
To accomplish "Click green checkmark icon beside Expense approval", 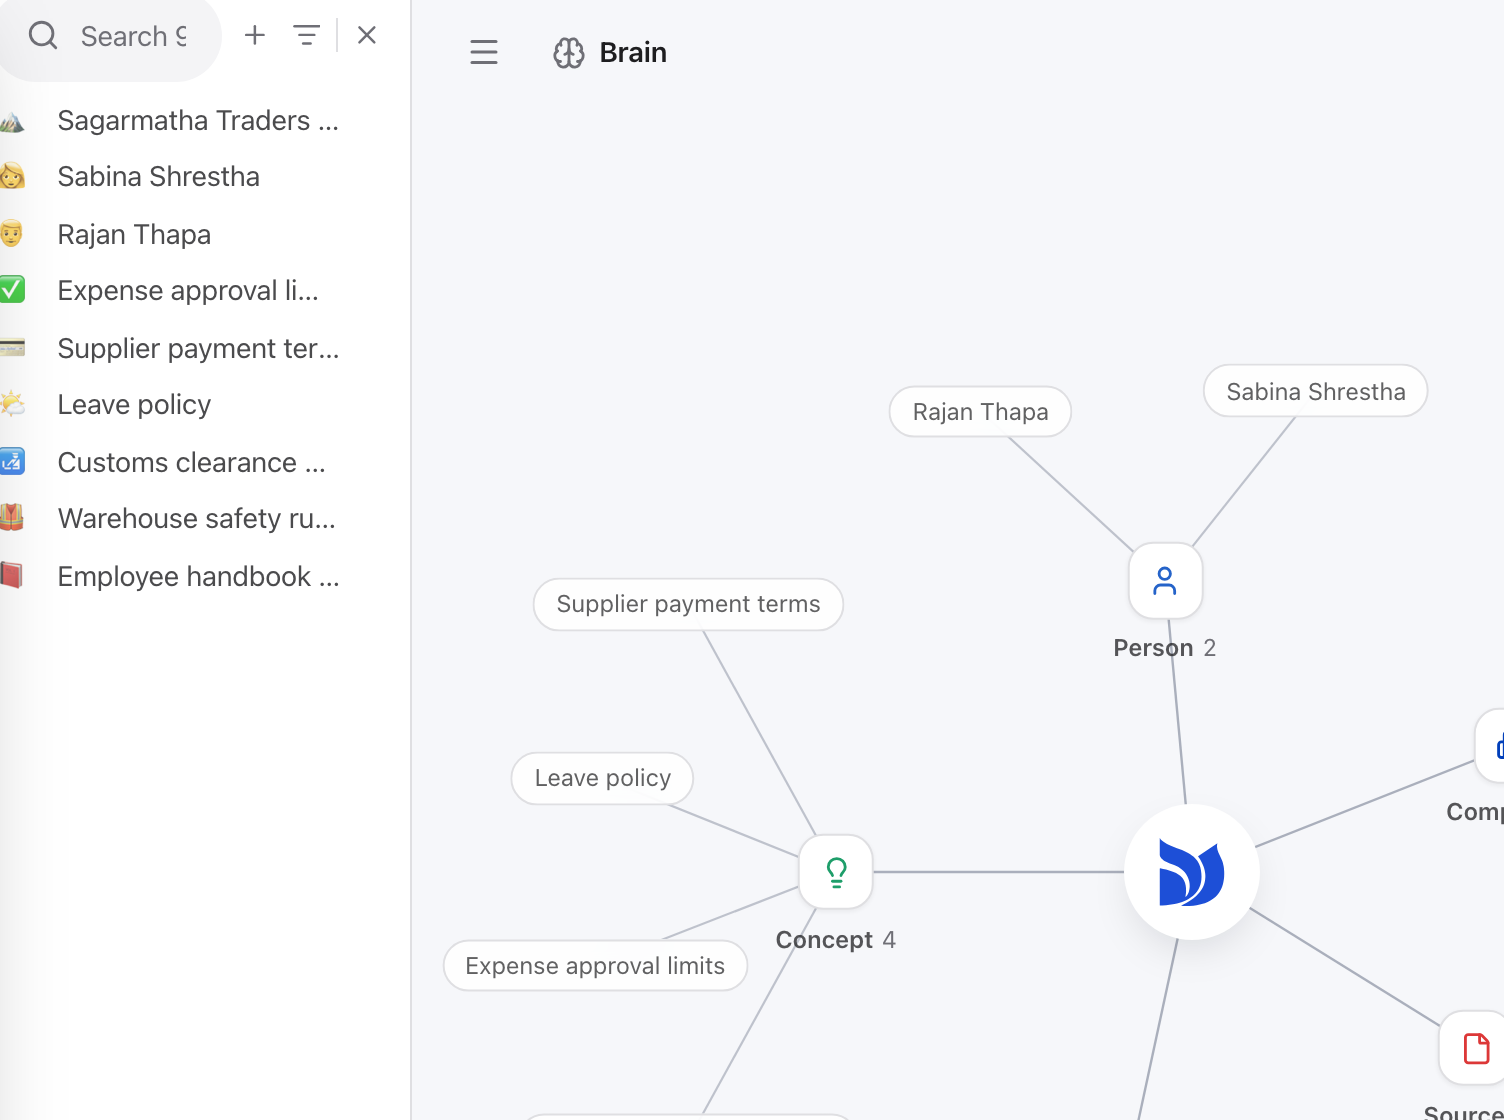I will pyautogui.click(x=12, y=290).
